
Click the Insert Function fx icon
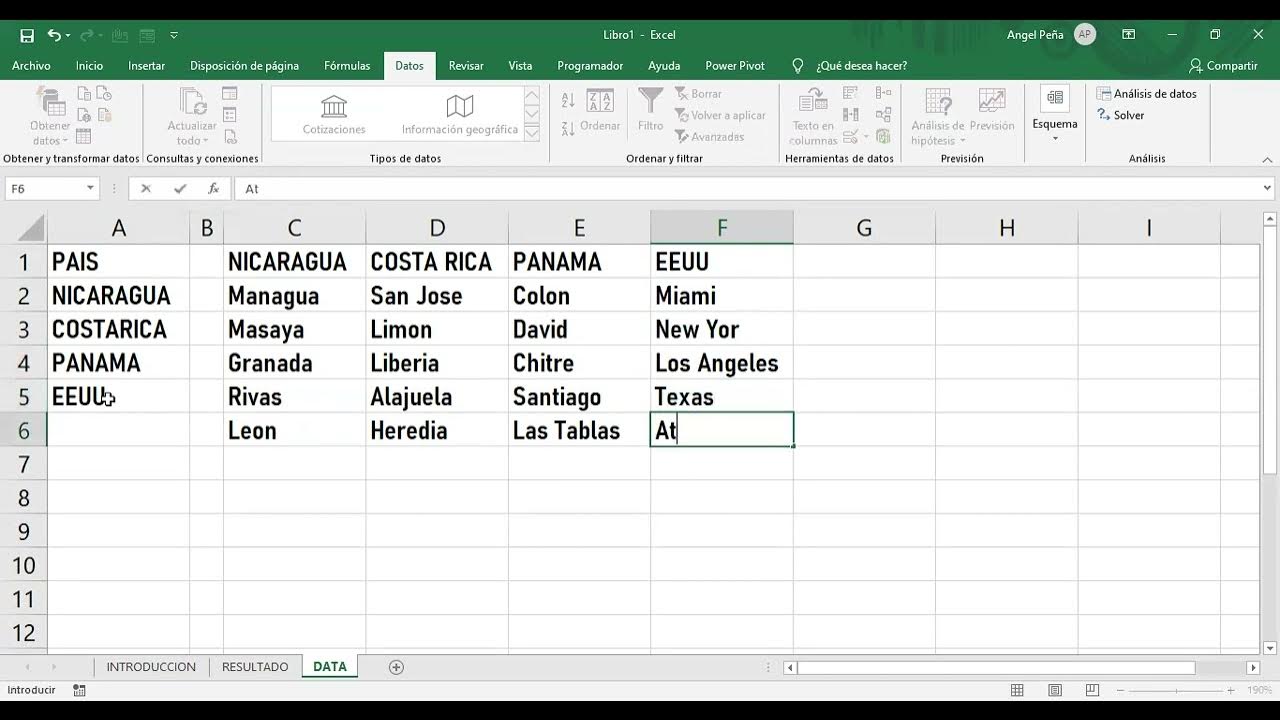(213, 188)
